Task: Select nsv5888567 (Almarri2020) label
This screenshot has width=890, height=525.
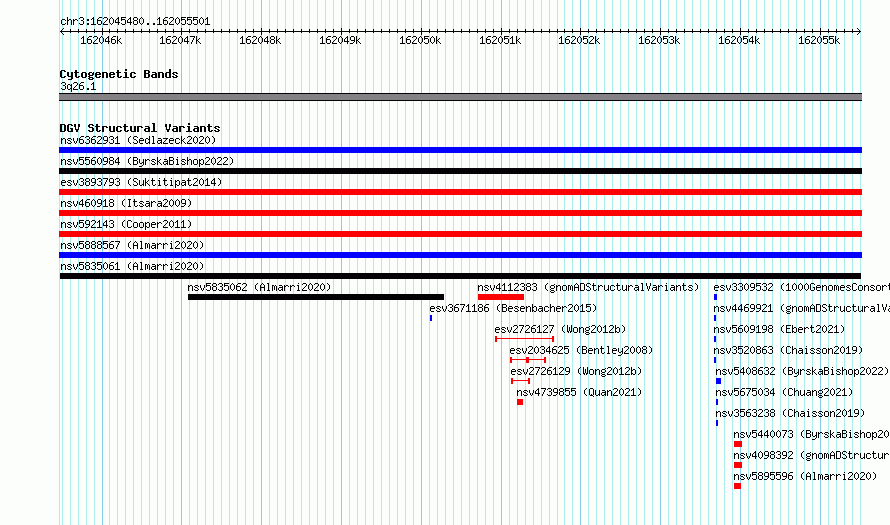Action: point(132,245)
